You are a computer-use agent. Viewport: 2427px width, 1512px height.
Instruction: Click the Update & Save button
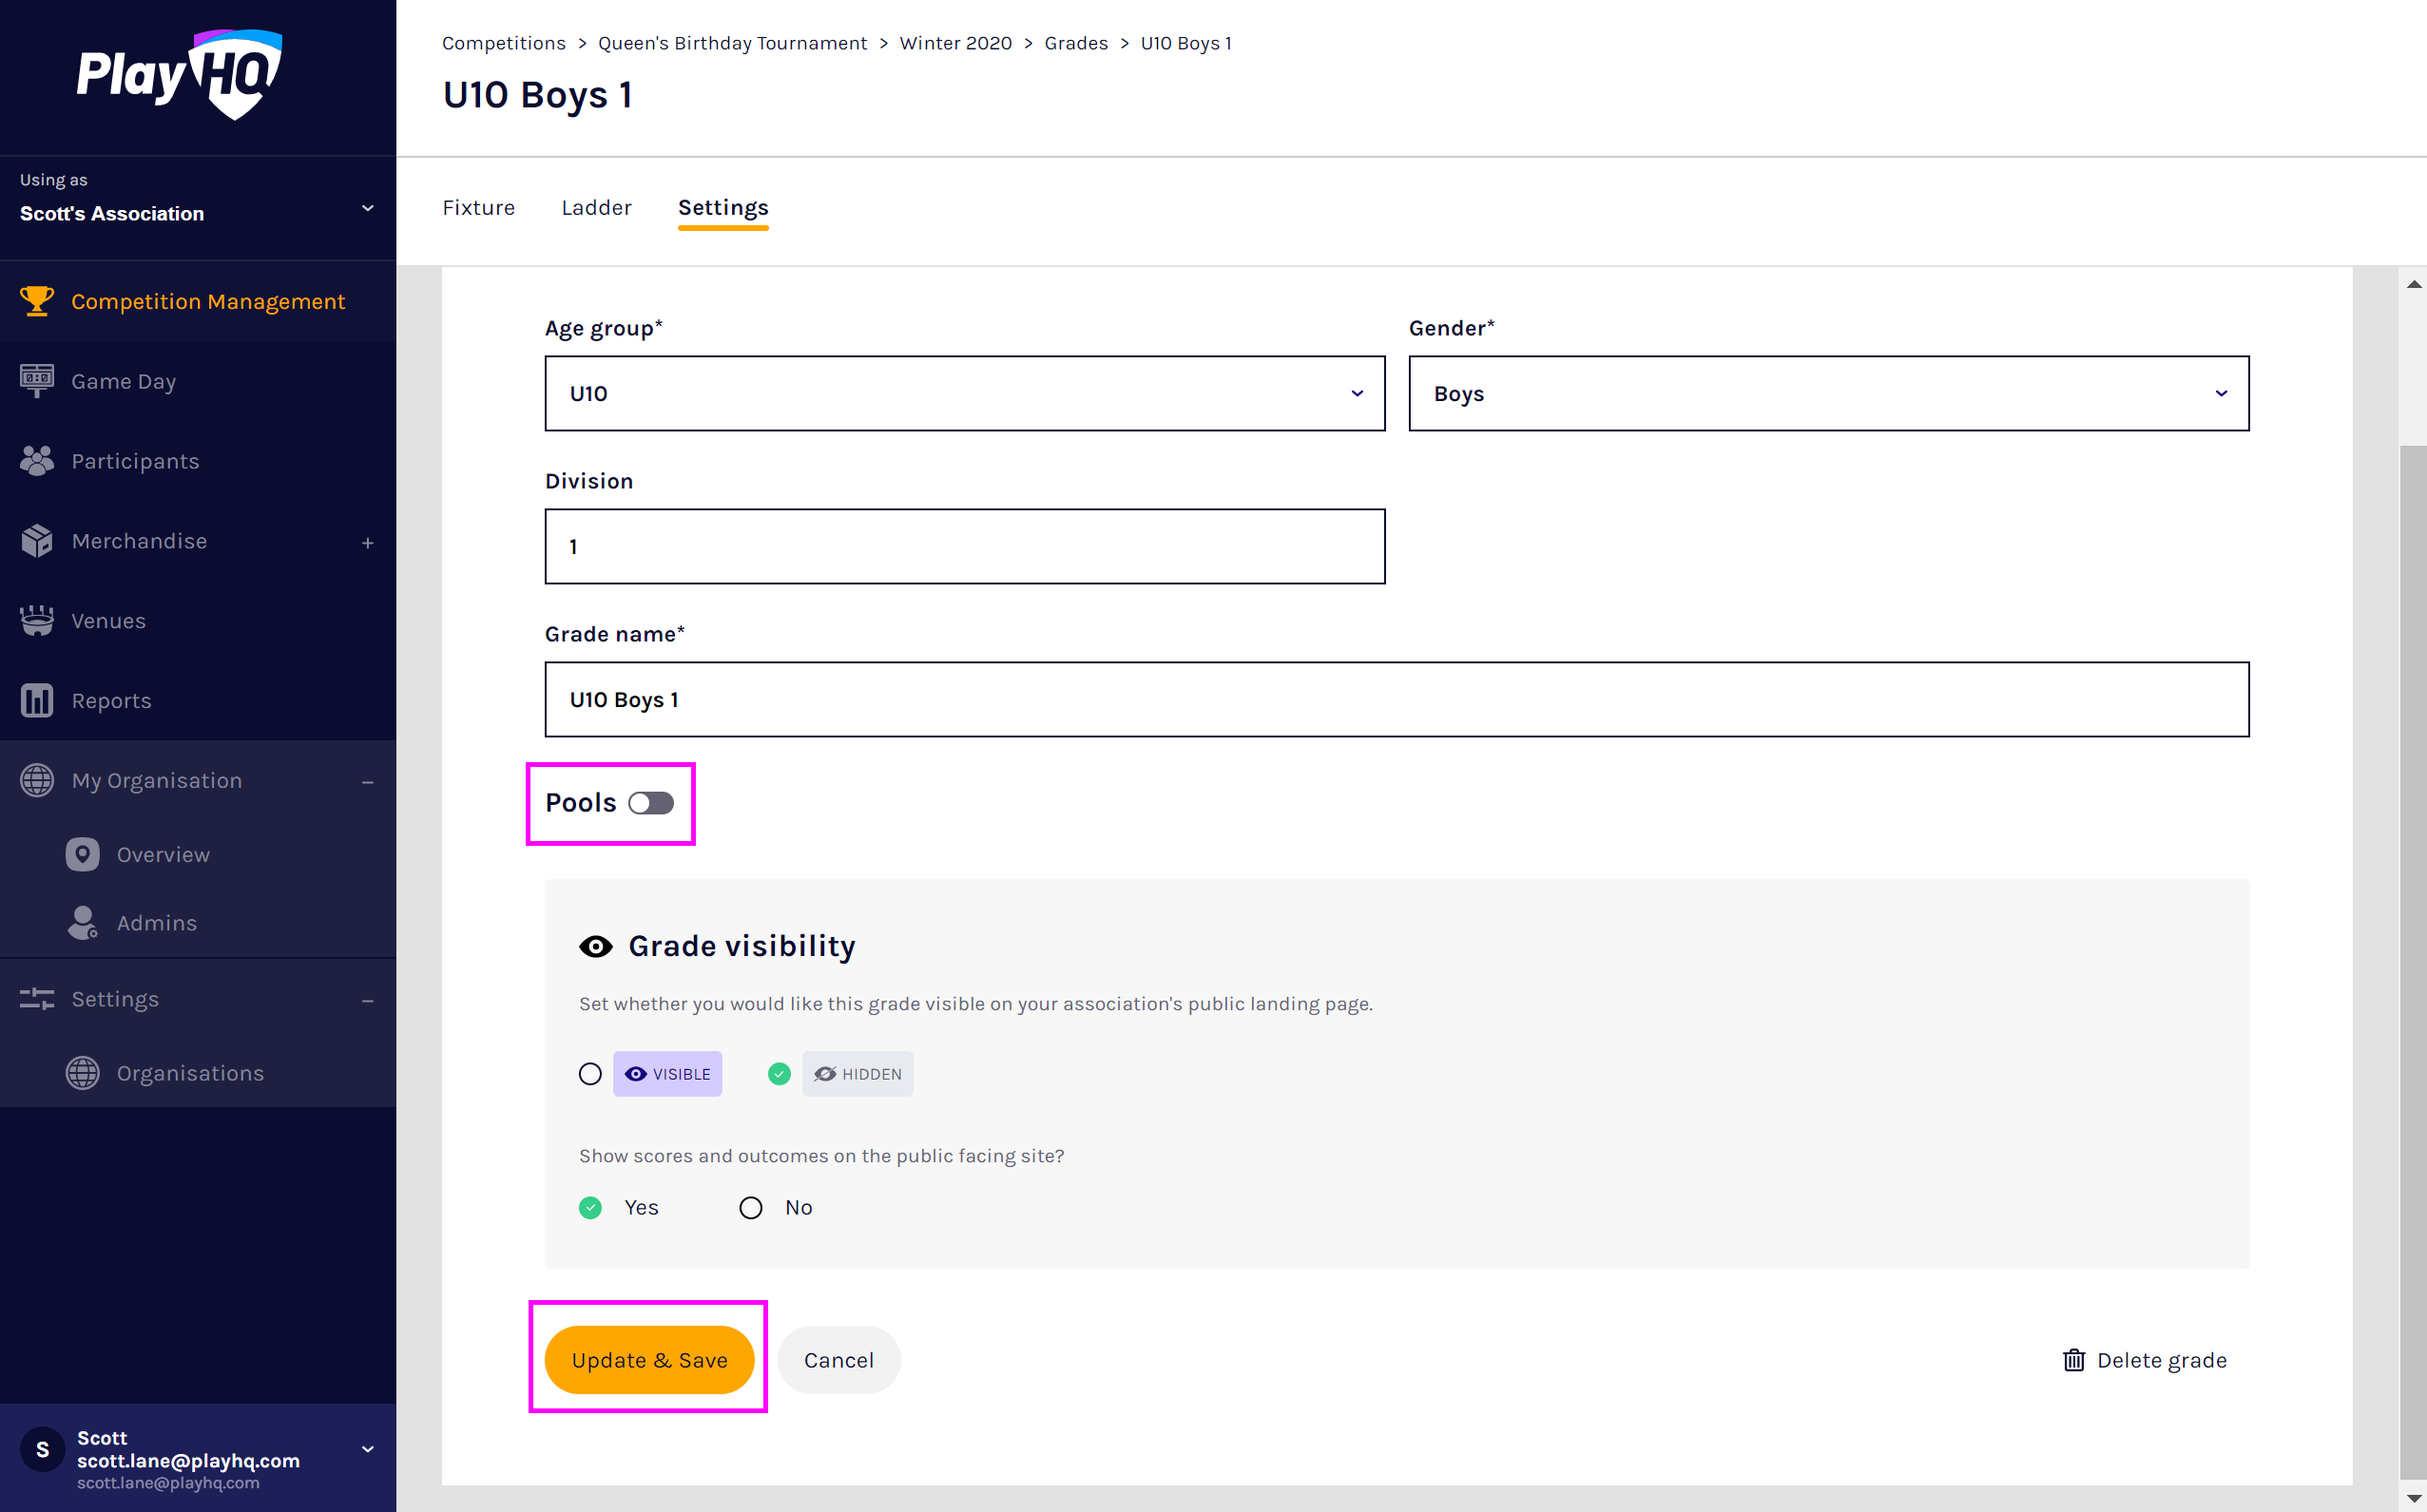649,1360
